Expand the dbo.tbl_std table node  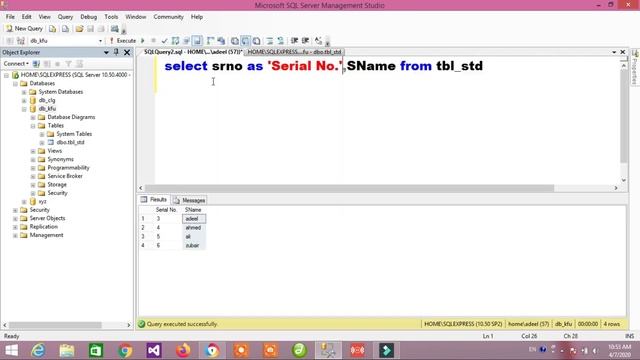click(x=42, y=143)
